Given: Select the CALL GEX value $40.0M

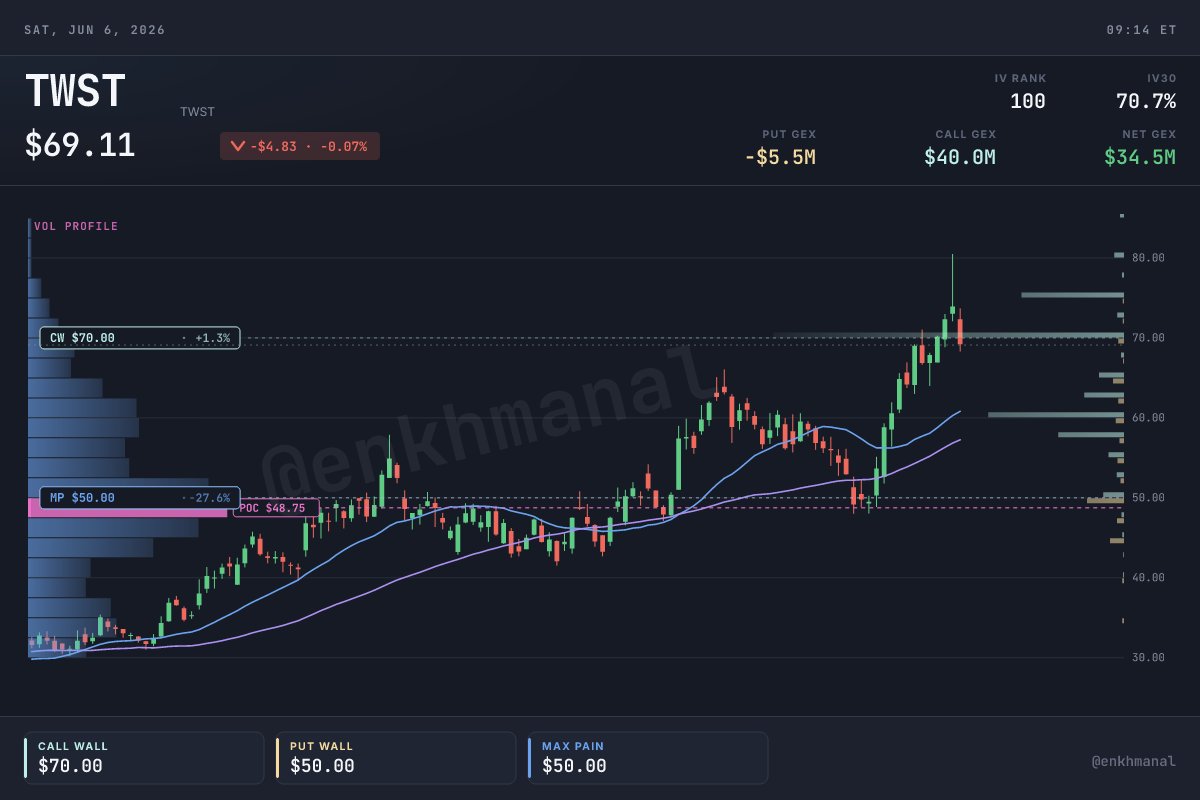Looking at the screenshot, I should click(959, 157).
